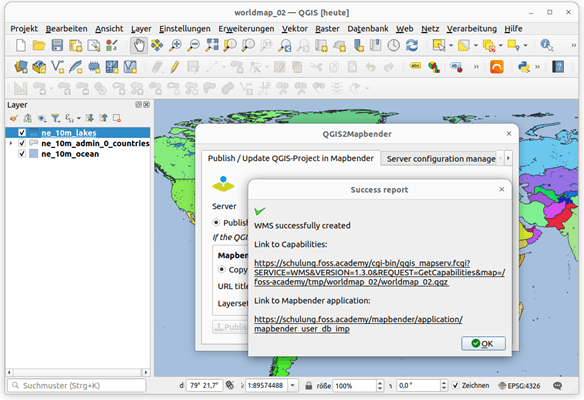The image size is (584, 400).
Task: Expand the toolbar overflow chevron at the right end
Action: (574, 45)
